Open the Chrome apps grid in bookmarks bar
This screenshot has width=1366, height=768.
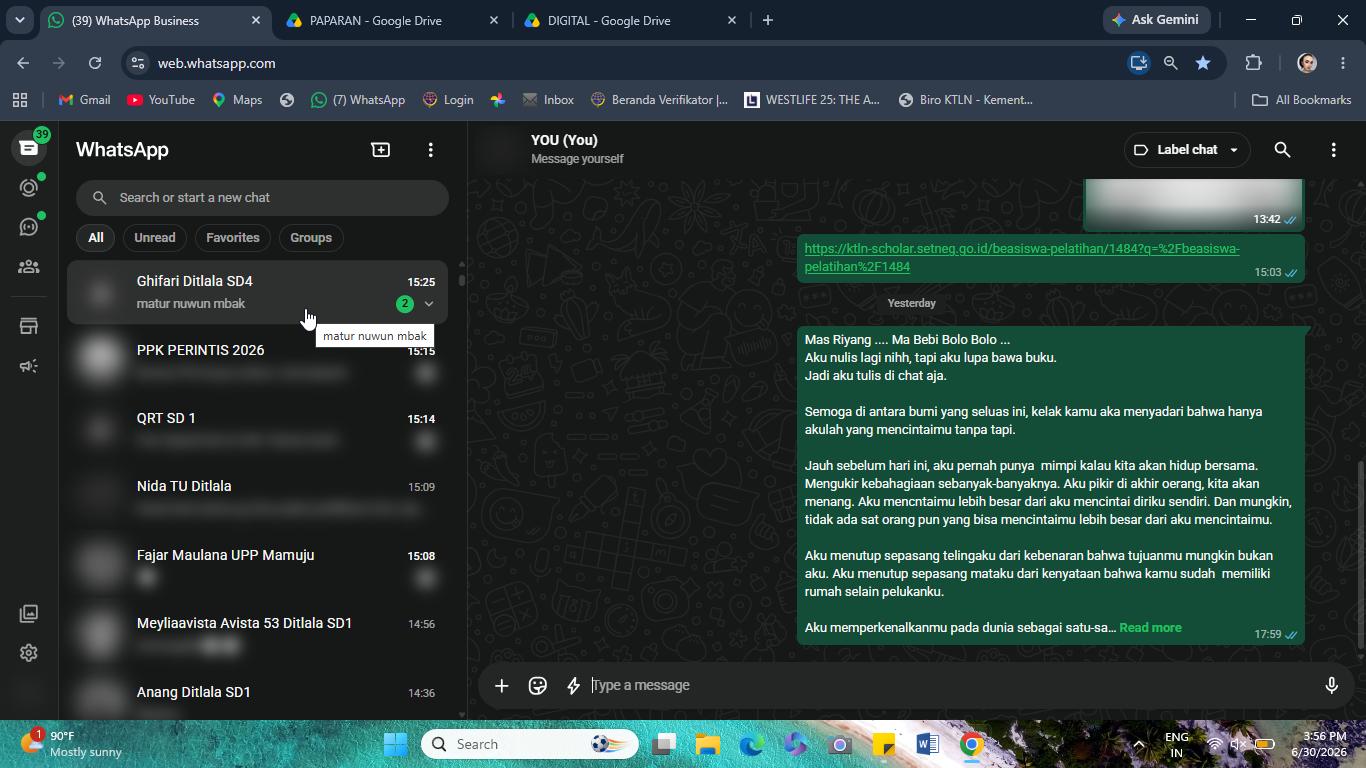[x=20, y=100]
